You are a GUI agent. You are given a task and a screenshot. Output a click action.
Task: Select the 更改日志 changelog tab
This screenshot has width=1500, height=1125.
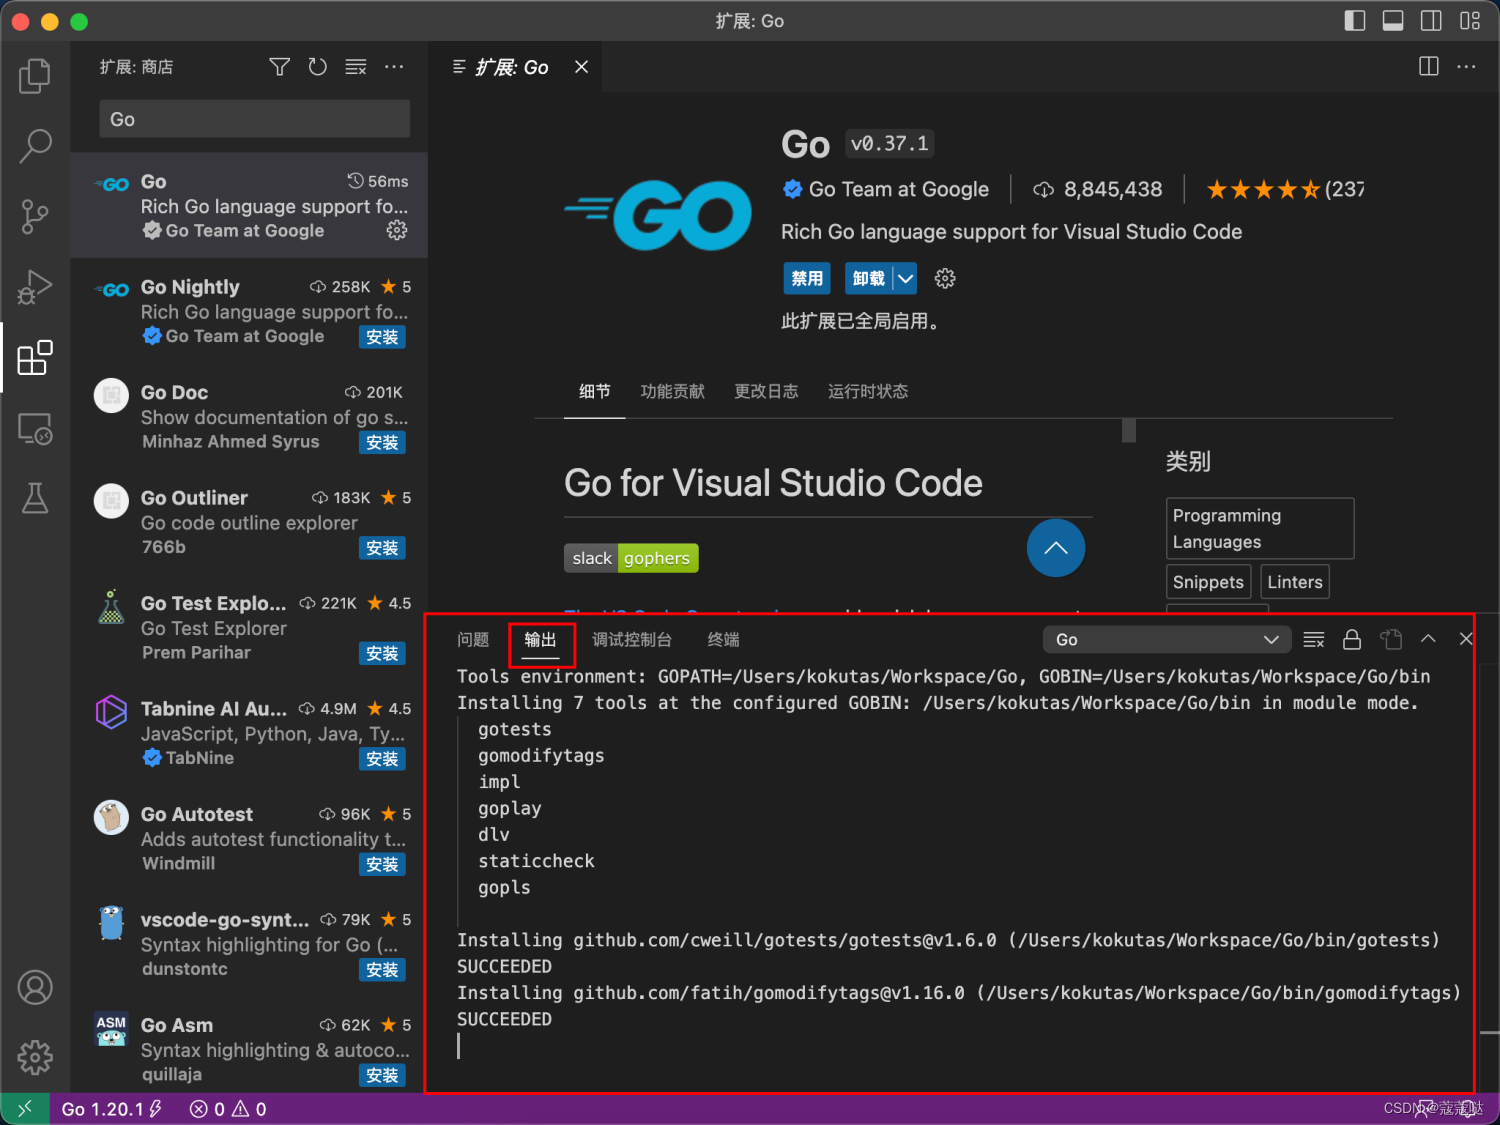click(766, 391)
